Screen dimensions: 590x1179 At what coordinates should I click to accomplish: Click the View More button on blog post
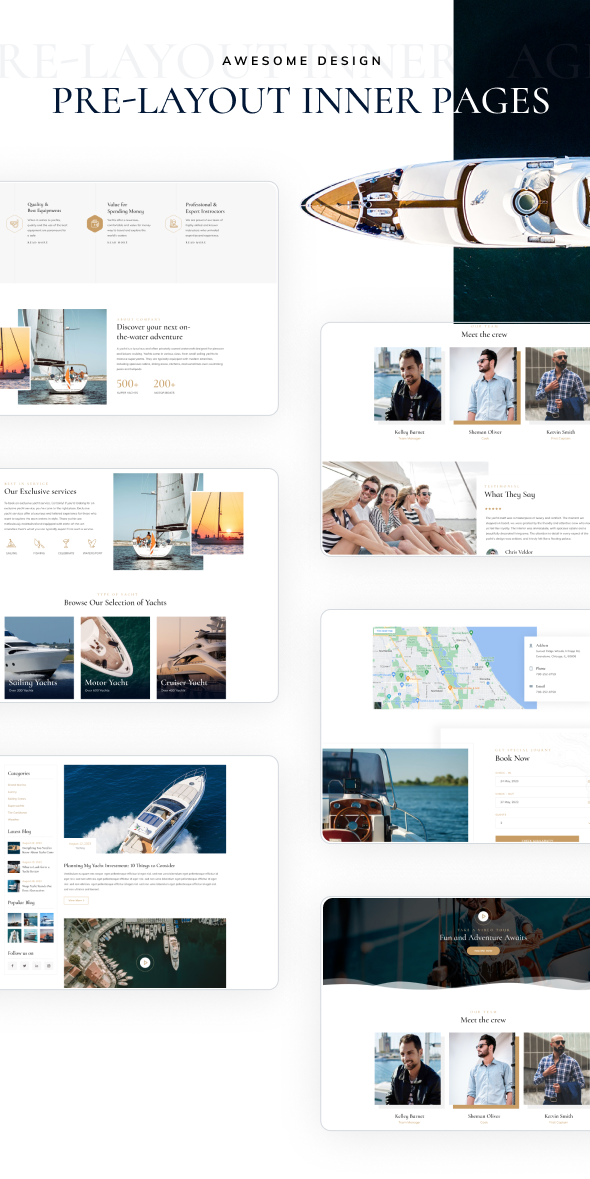[x=76, y=900]
